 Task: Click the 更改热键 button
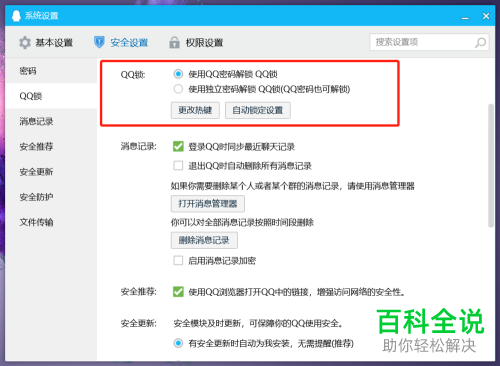click(x=195, y=110)
